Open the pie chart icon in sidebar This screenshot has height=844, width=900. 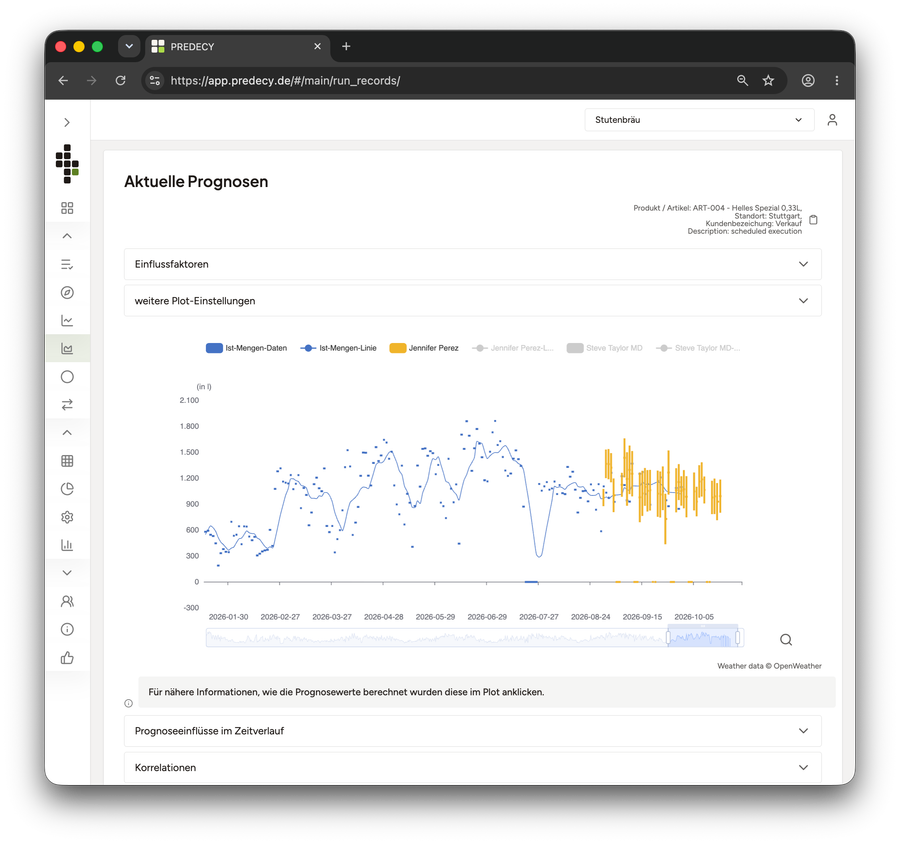[x=67, y=489]
